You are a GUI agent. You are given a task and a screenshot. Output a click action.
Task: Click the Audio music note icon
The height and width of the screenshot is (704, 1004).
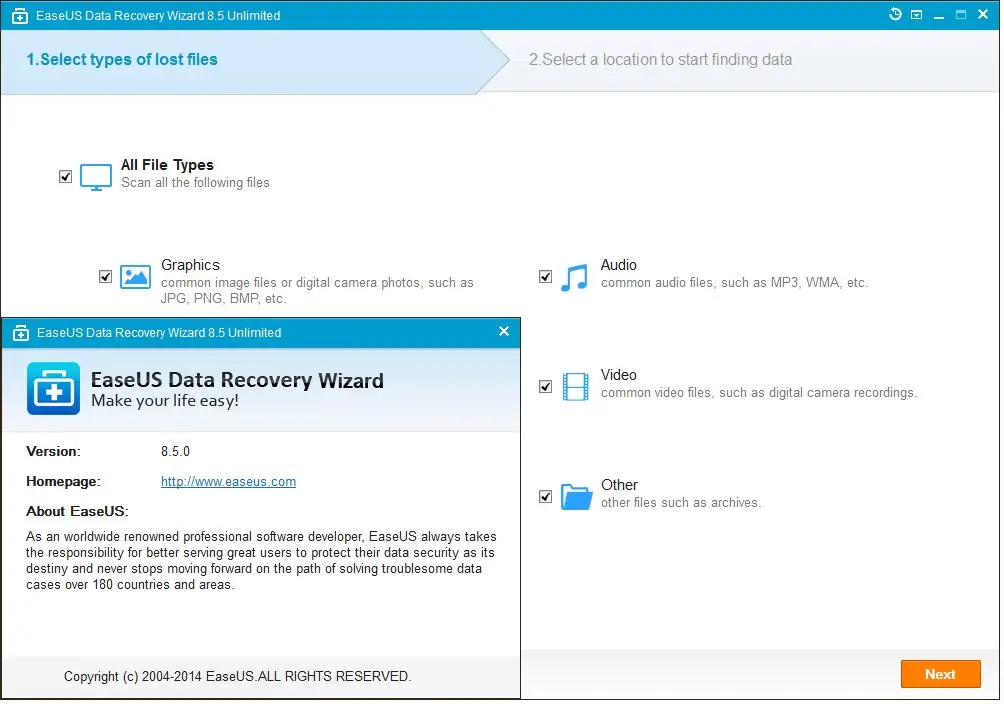(574, 277)
